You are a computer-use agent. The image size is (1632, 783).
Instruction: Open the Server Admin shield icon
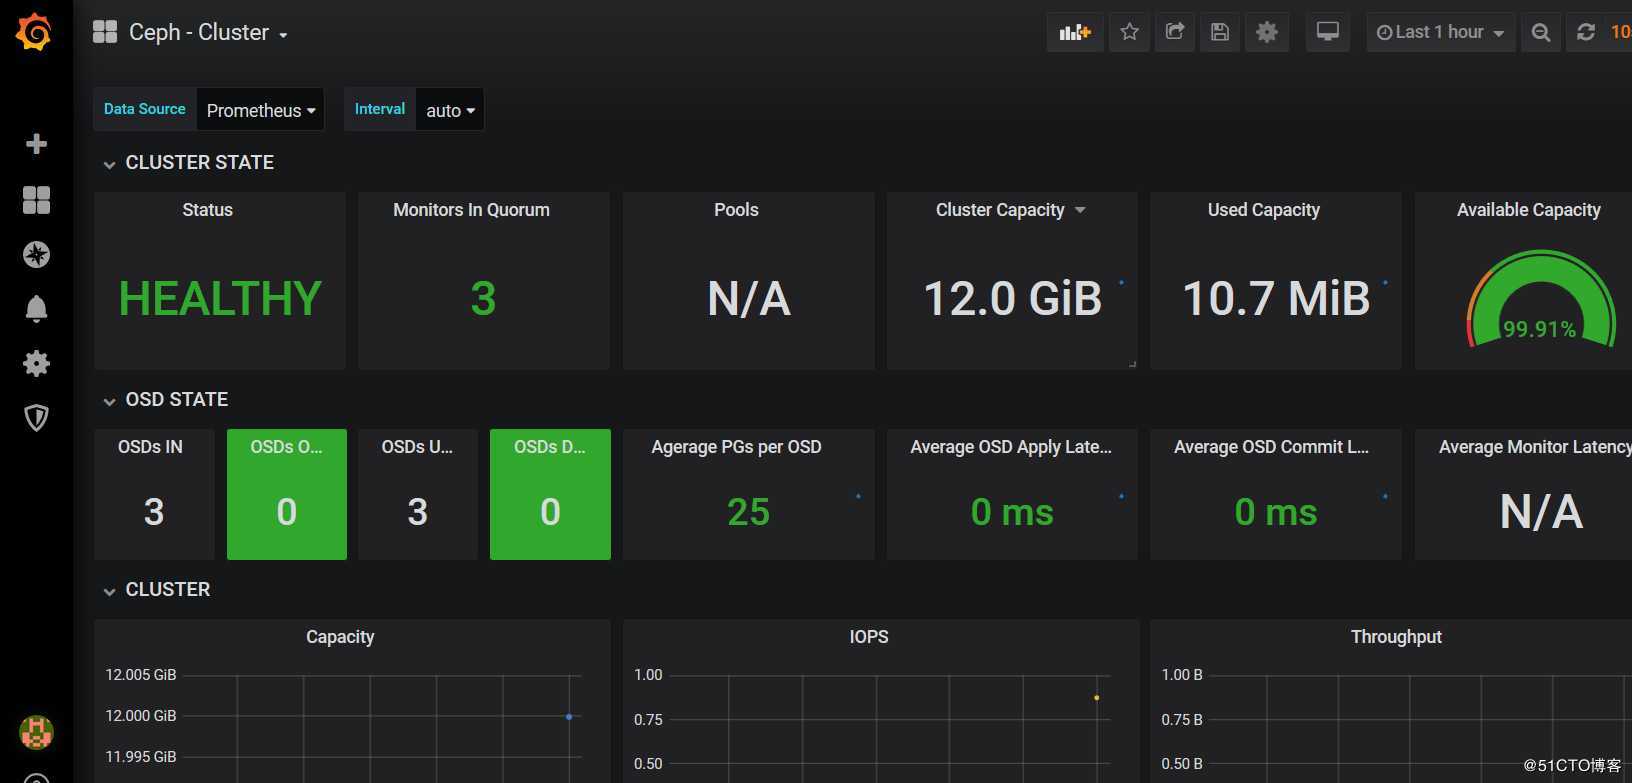point(36,417)
